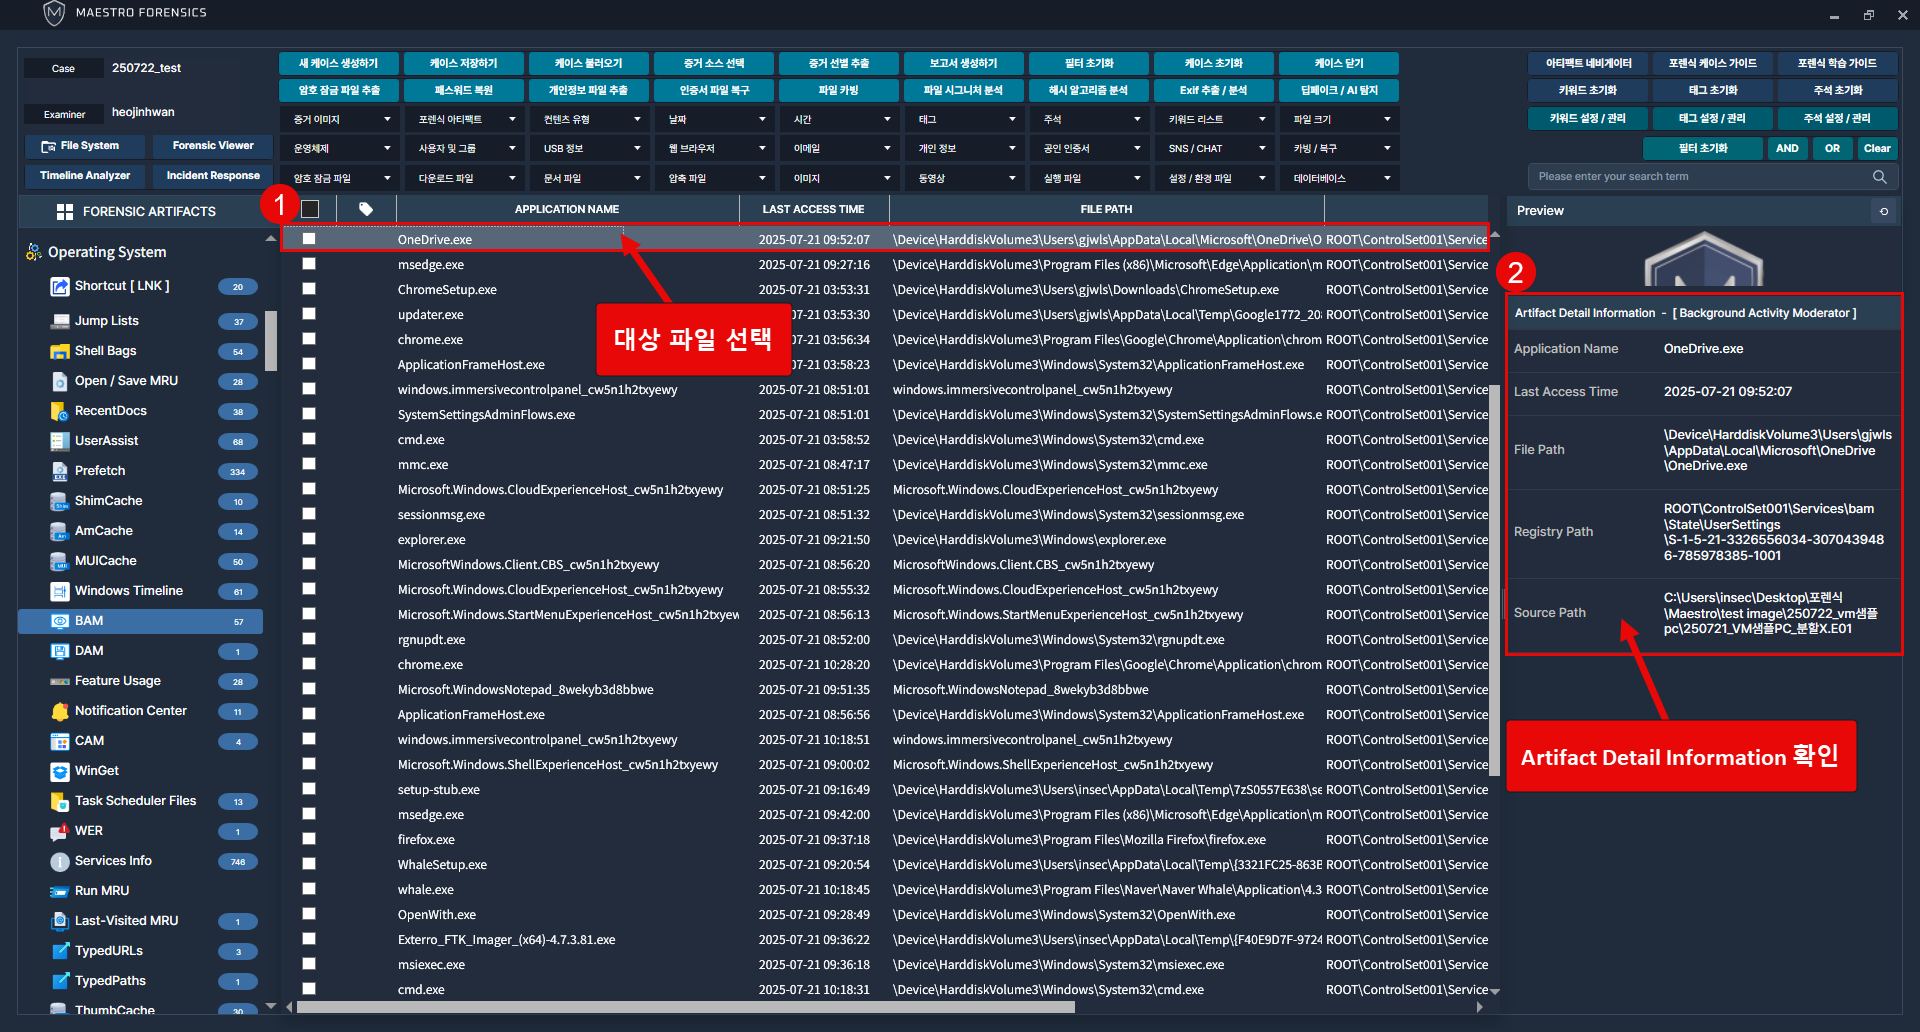Click the Preview panel refresh icon
This screenshot has width=1920, height=1032.
[1884, 211]
